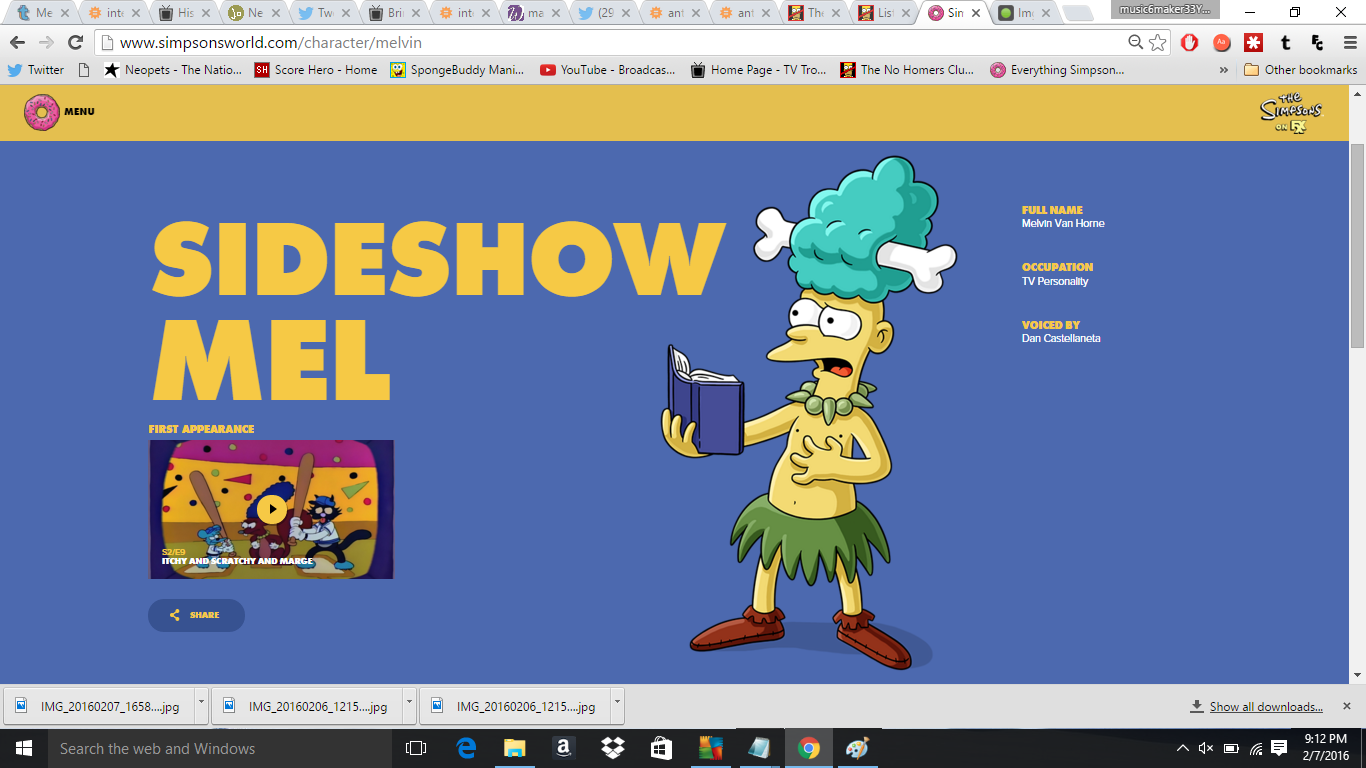Open the YouTube bookmark in bookmarks bar
The image size is (1366, 768).
click(608, 70)
